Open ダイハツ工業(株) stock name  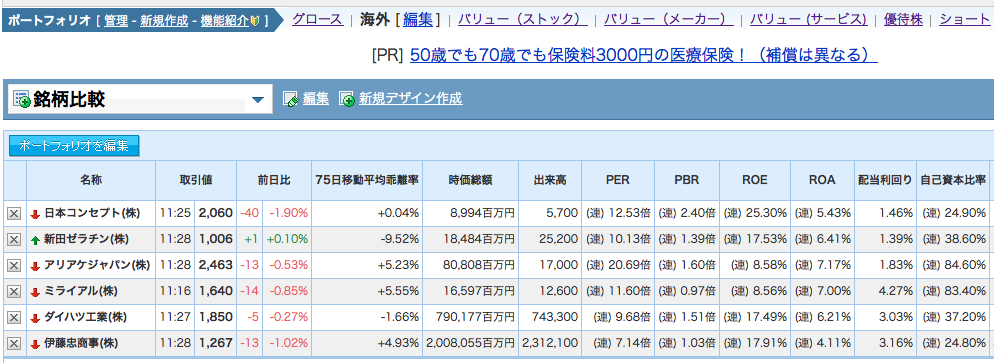pyautogui.click(x=86, y=318)
